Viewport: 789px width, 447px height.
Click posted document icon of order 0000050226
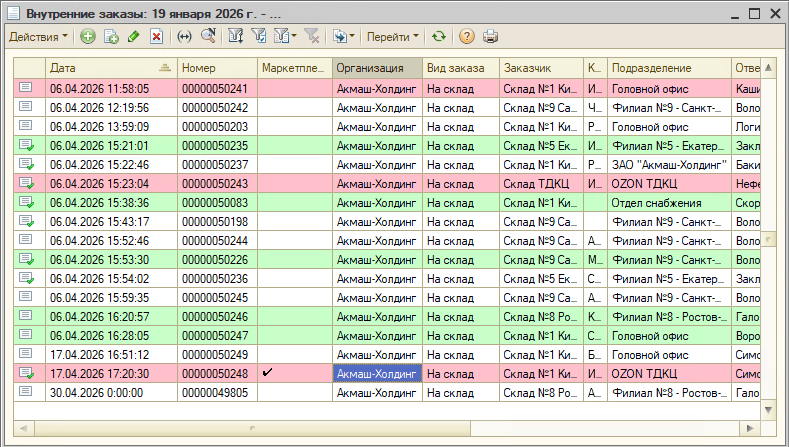26,259
